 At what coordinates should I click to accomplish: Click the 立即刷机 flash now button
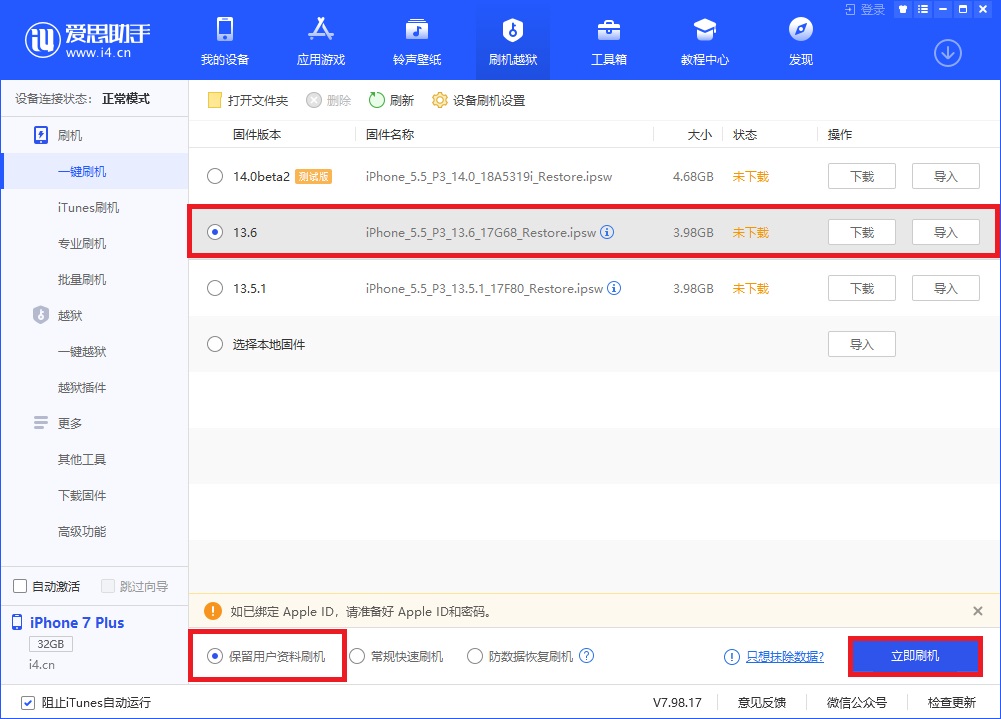click(914, 655)
